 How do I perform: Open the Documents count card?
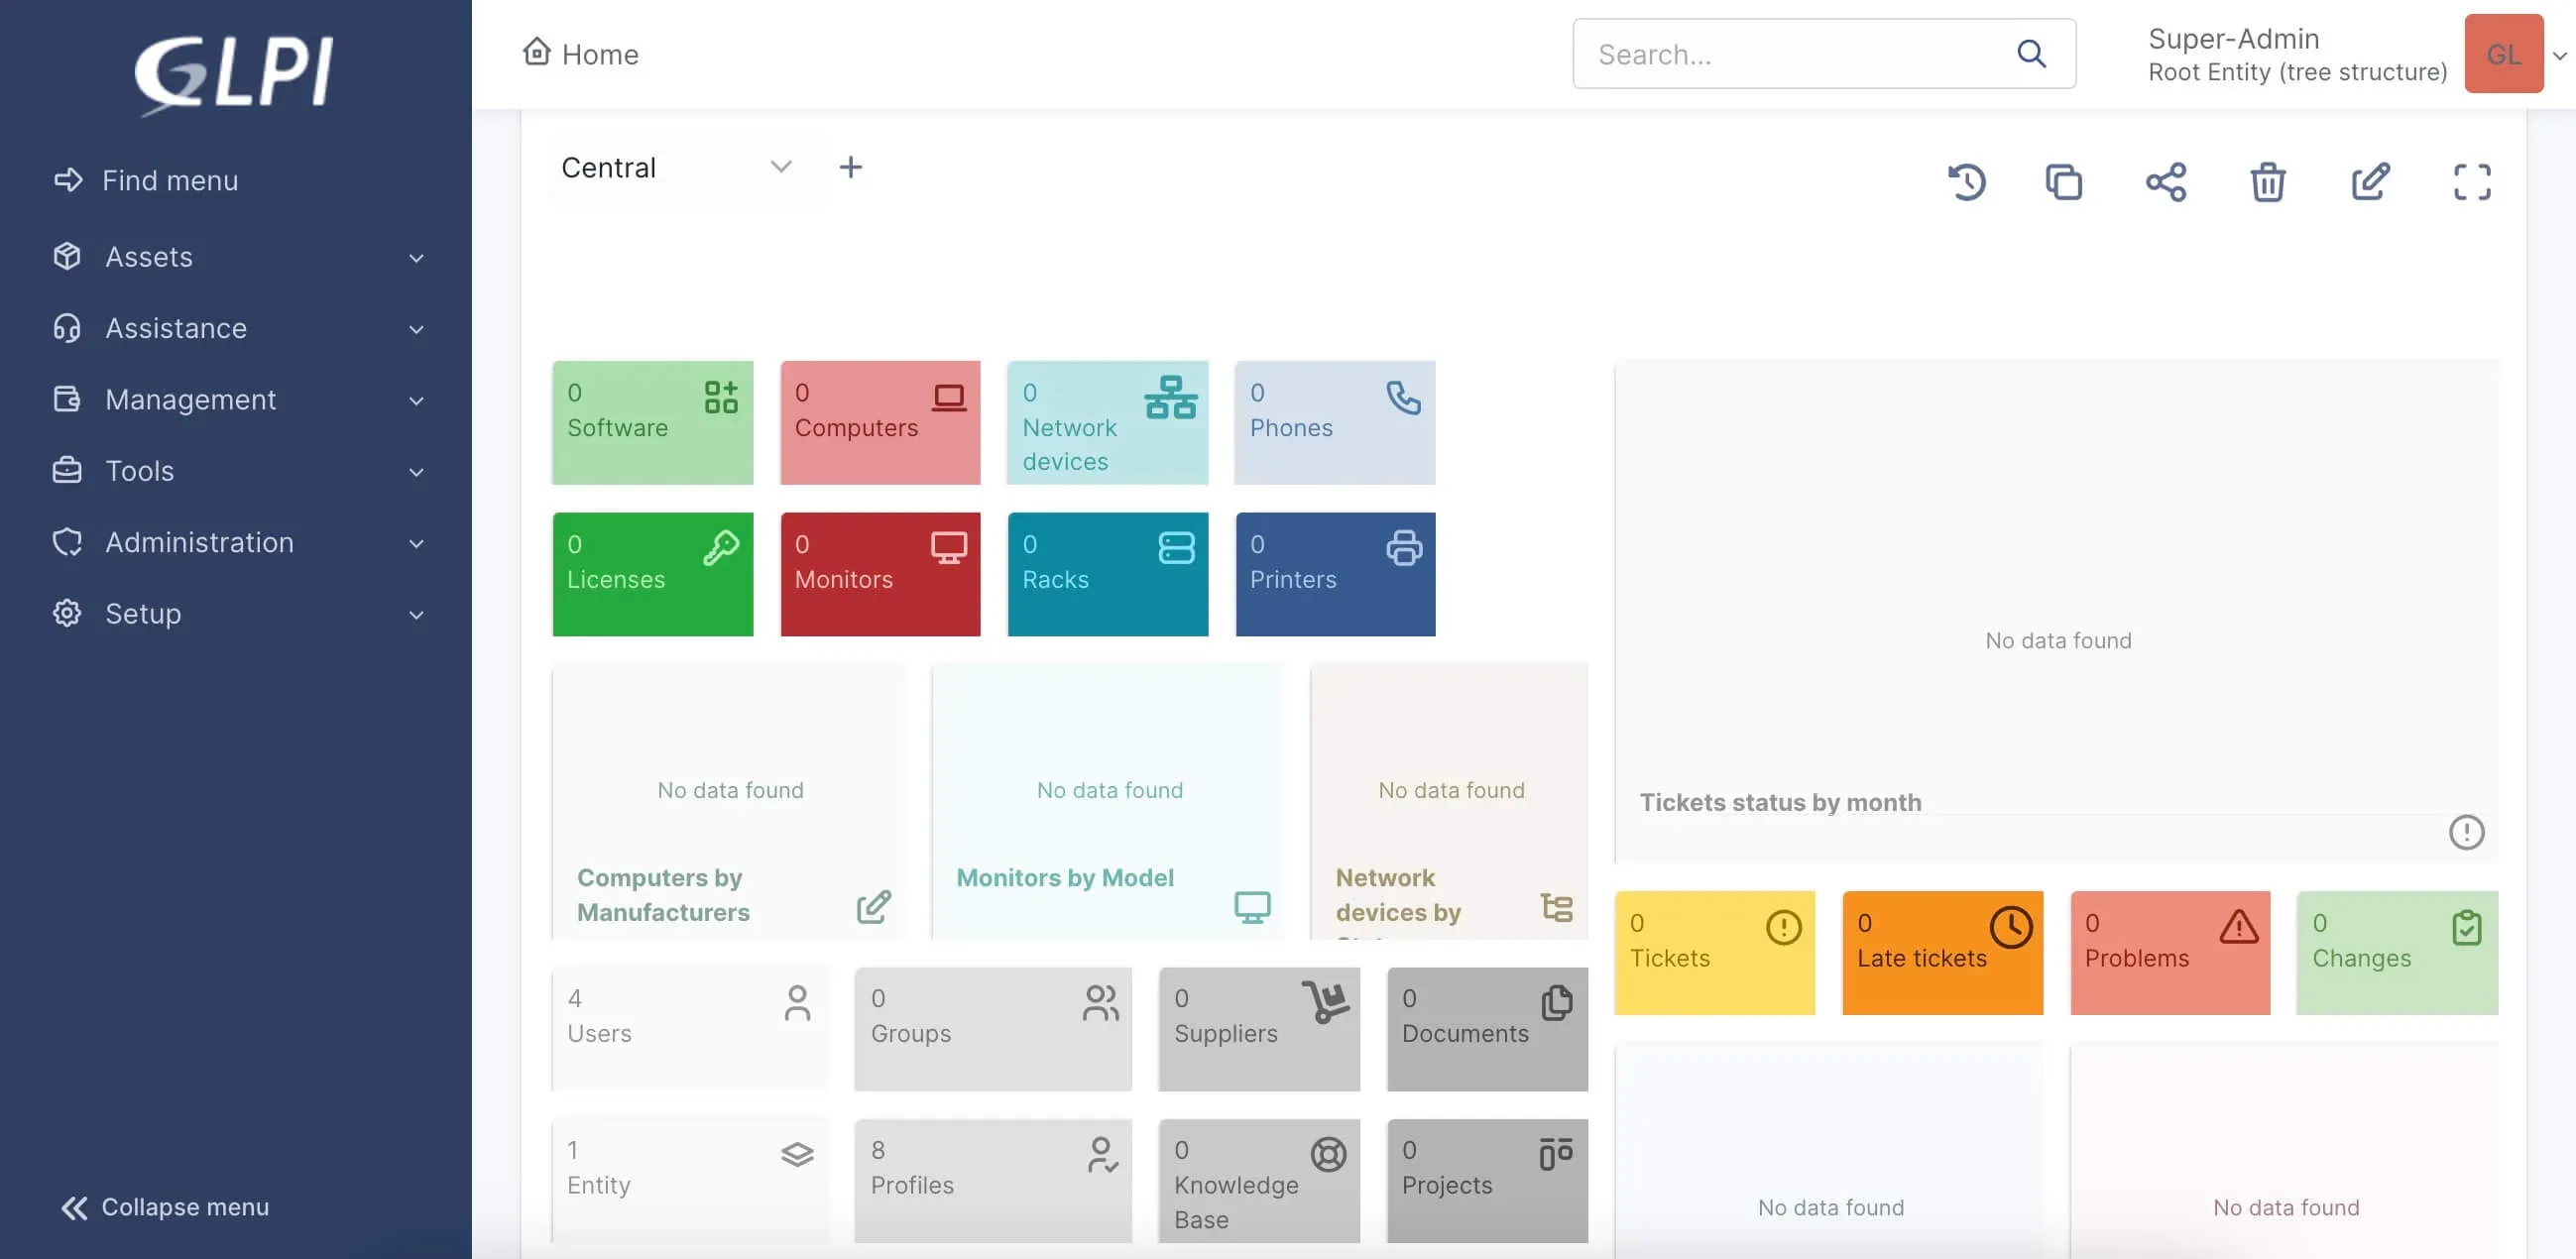[x=1487, y=1029]
